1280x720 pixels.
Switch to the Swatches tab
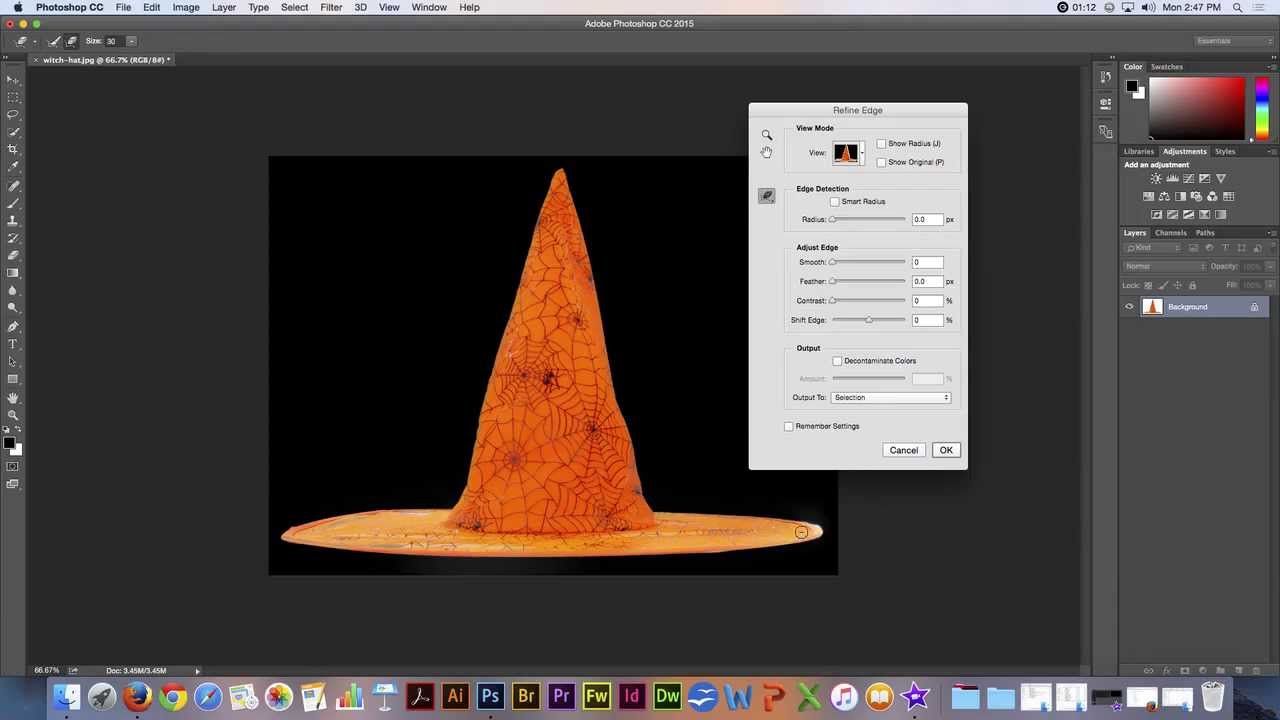[x=1166, y=67]
